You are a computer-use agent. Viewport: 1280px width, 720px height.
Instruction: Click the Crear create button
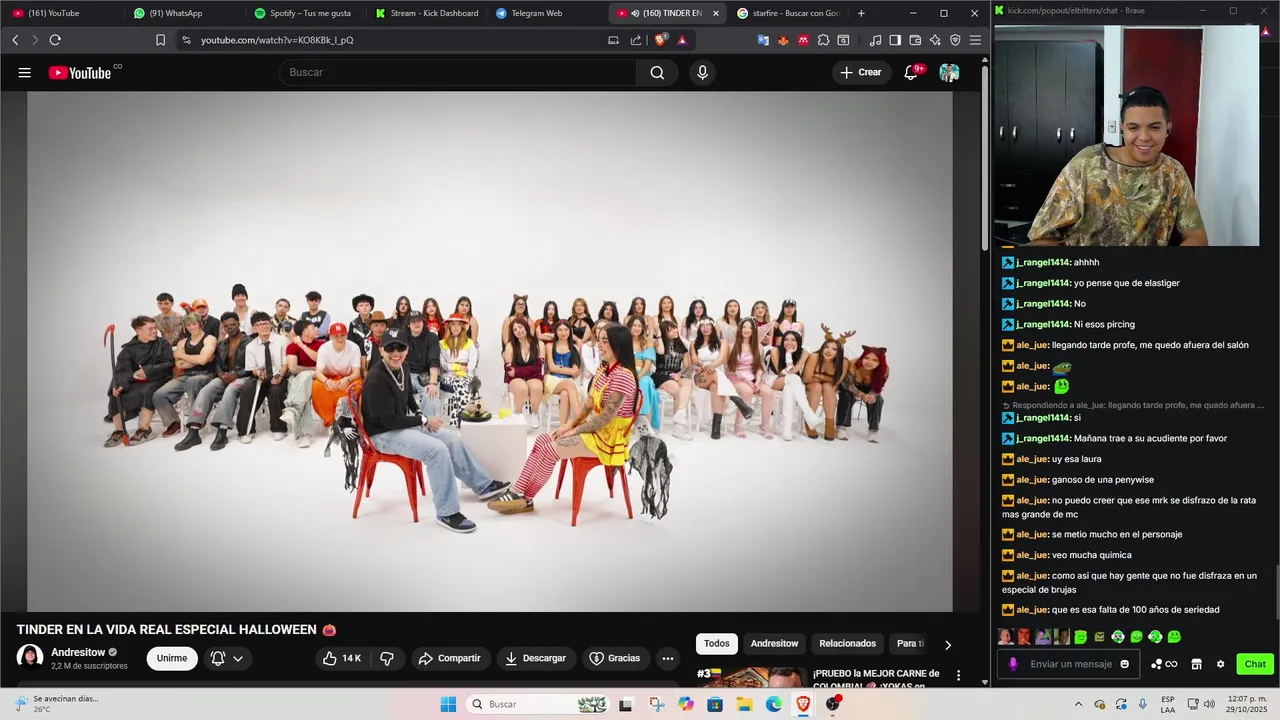coord(861,72)
